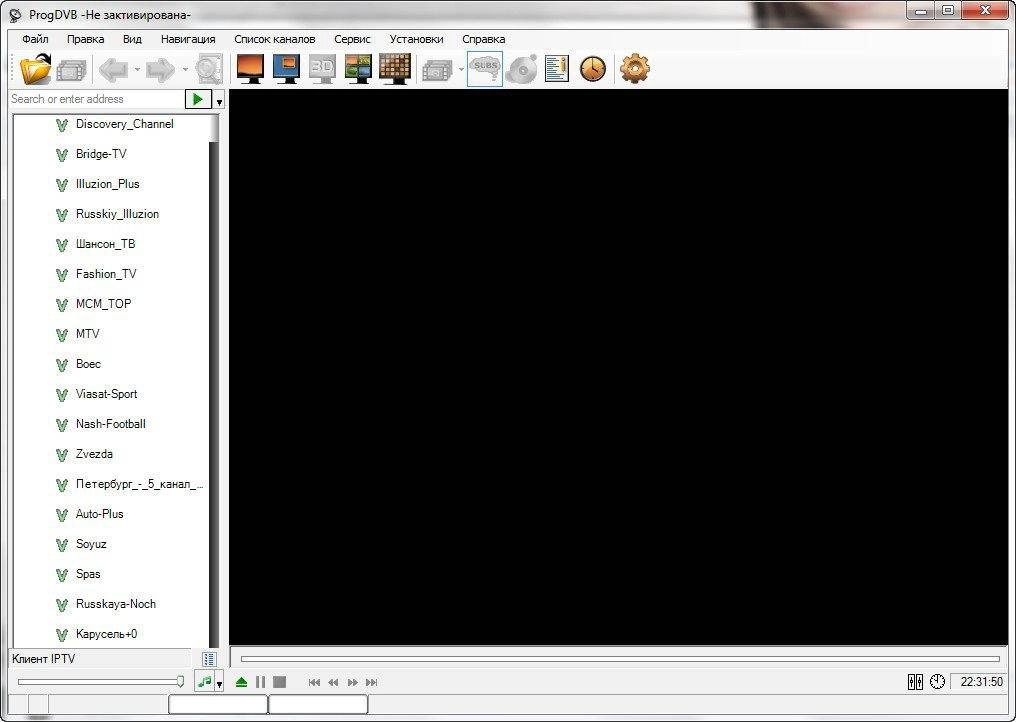
Task: Click the ProgDVB title bar app icon
Action: click(x=15, y=14)
